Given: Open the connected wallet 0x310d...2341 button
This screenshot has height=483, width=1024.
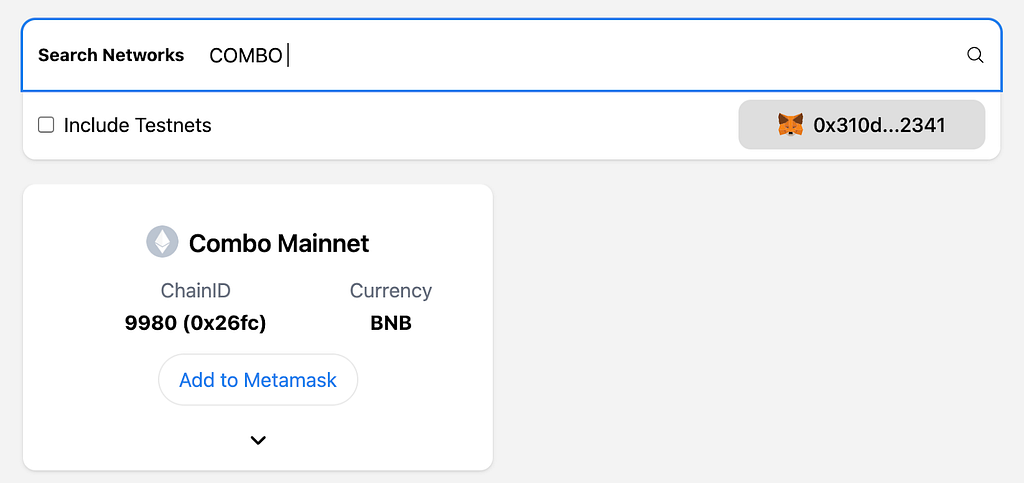Looking at the screenshot, I should (x=861, y=125).
